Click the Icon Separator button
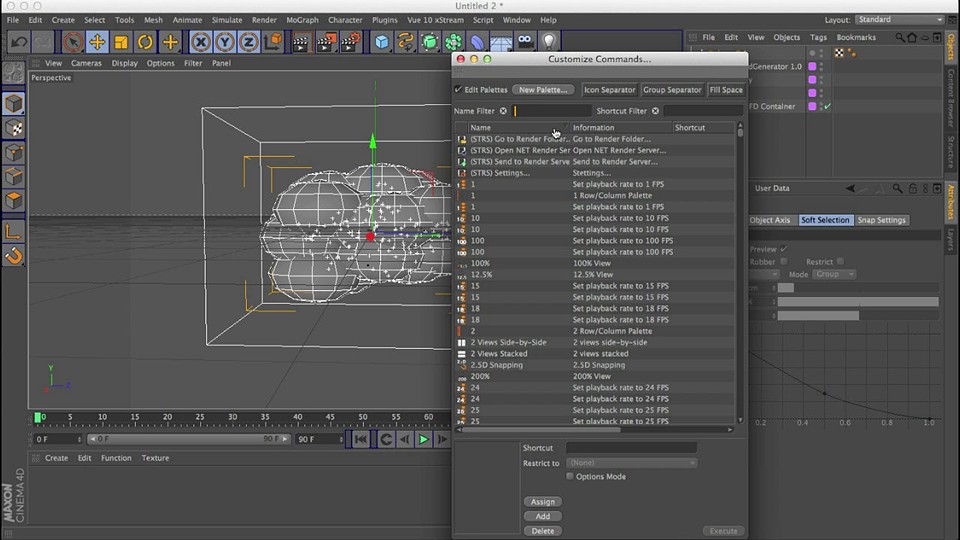This screenshot has width=960, height=540. (x=609, y=89)
